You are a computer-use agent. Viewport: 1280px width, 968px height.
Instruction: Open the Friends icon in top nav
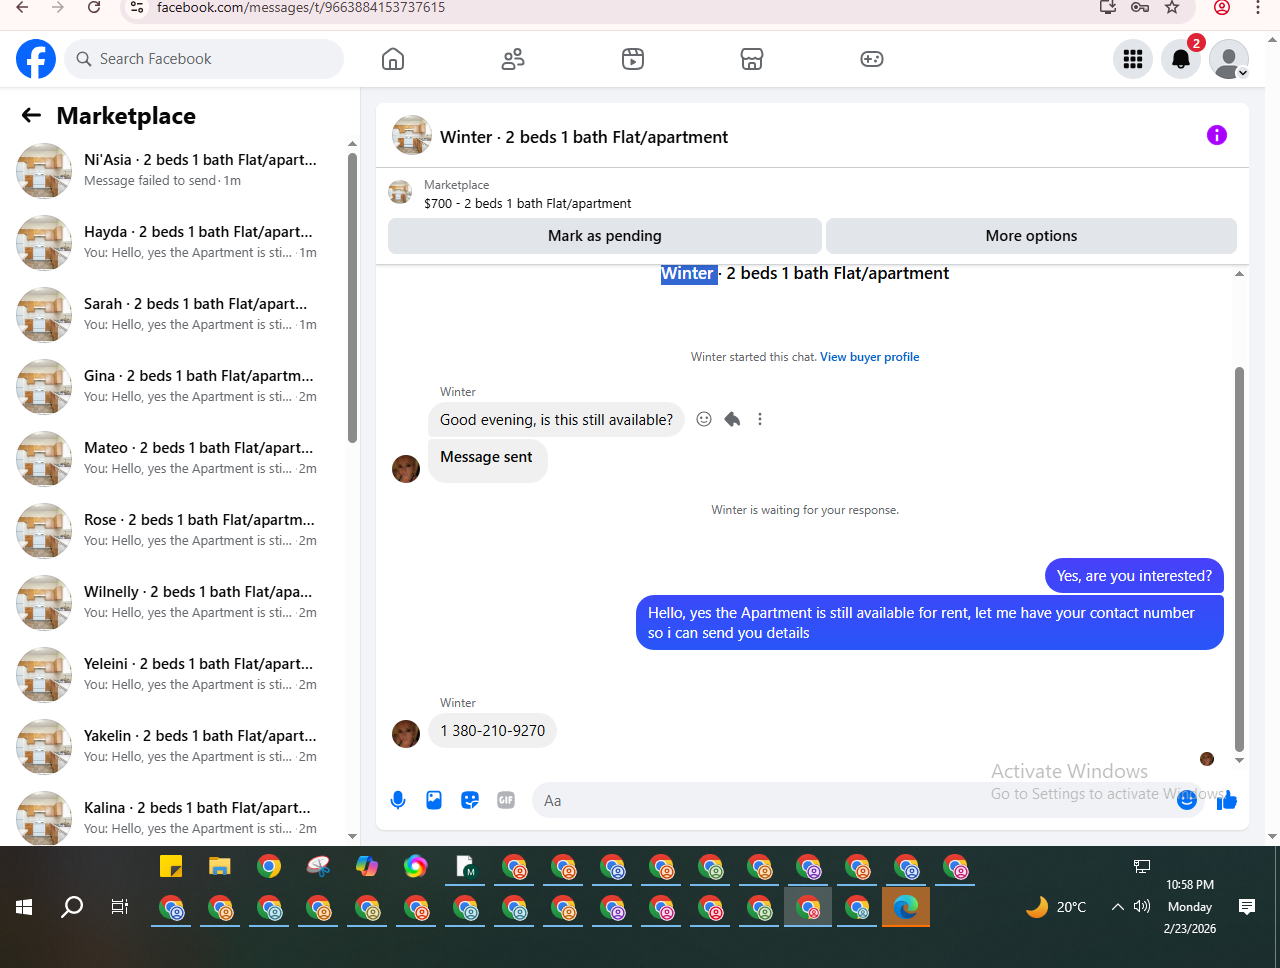(x=513, y=59)
